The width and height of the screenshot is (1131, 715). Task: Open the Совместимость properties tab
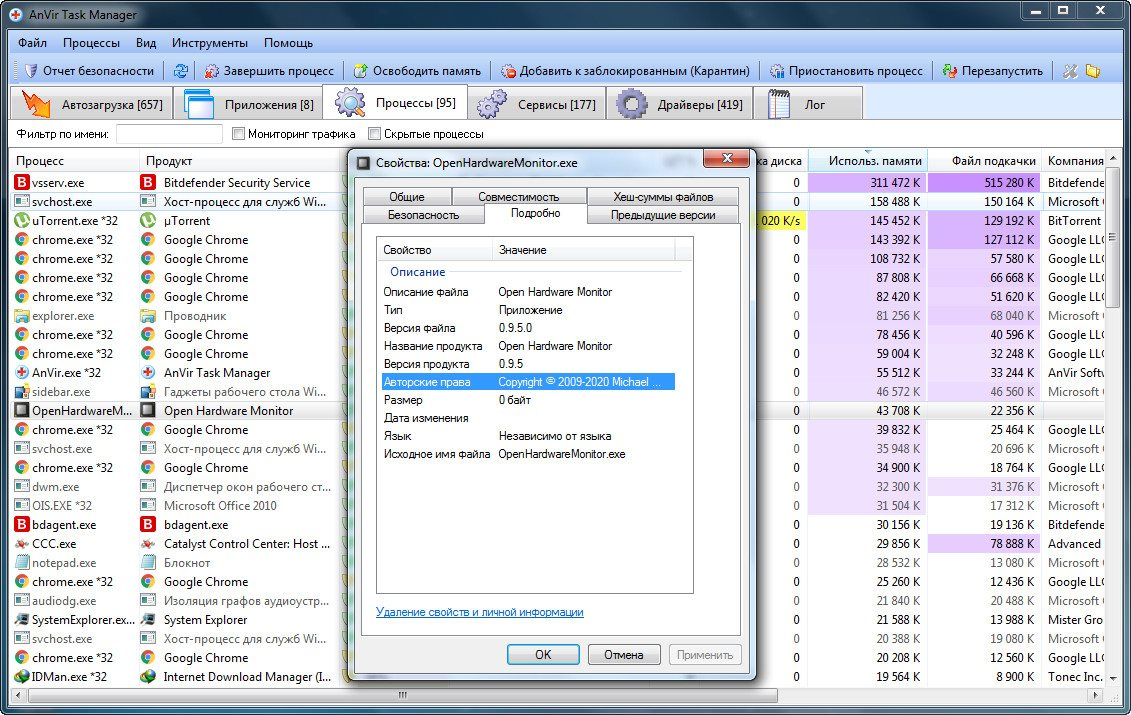pos(518,197)
